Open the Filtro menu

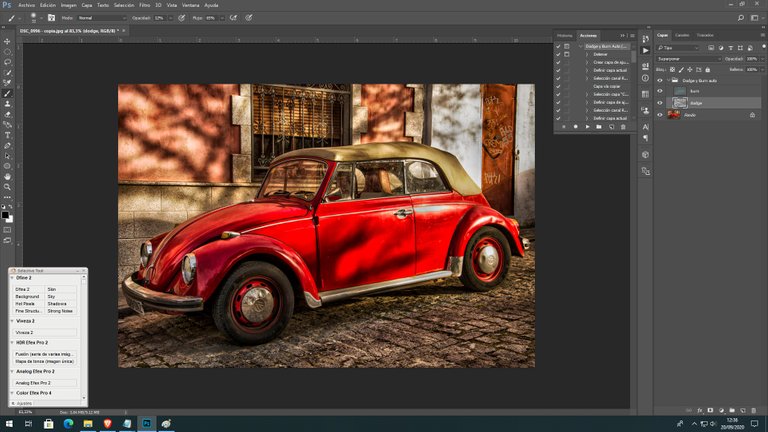pyautogui.click(x=144, y=5)
